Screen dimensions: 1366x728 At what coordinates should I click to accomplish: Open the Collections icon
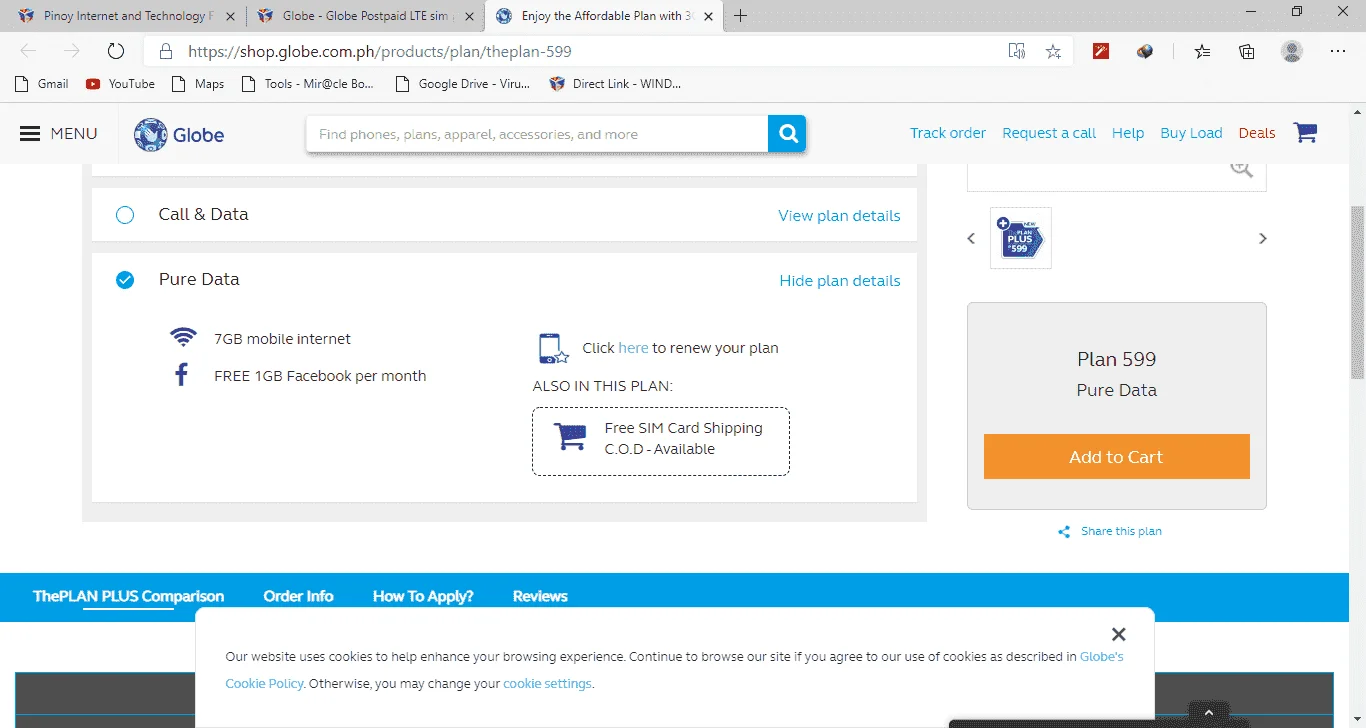1247,52
